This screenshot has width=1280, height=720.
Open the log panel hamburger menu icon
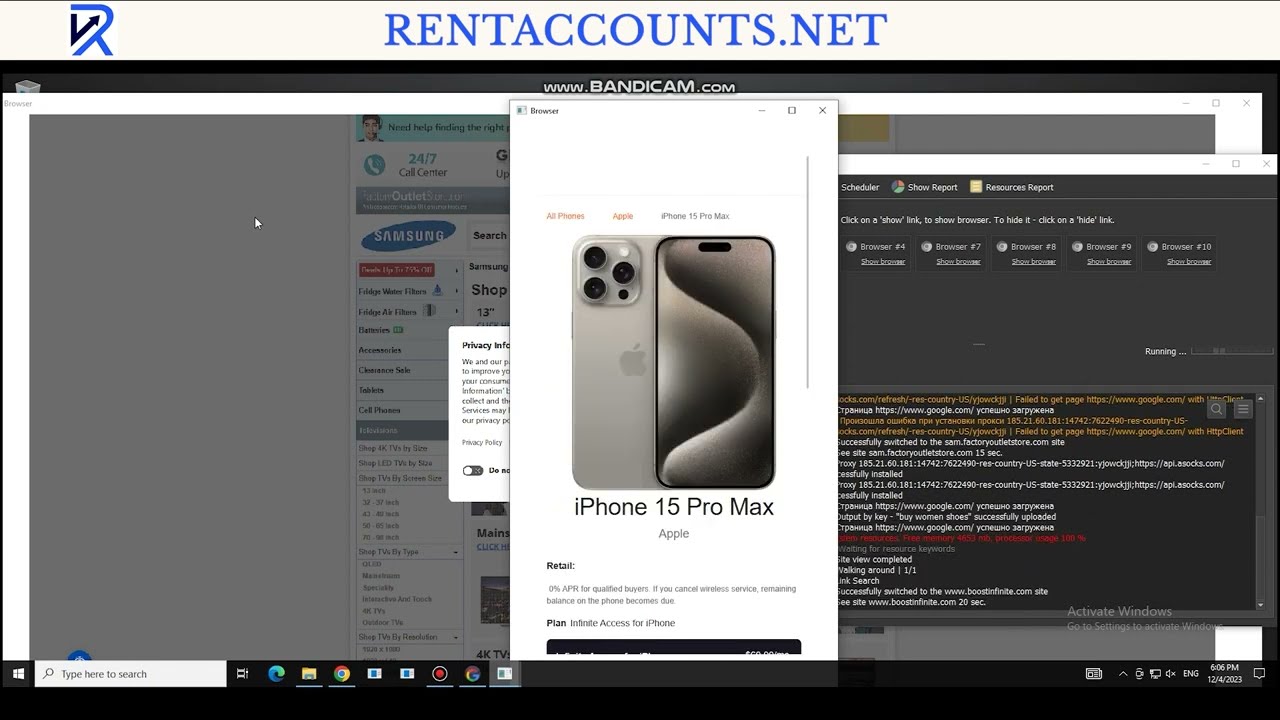[x=1243, y=409]
